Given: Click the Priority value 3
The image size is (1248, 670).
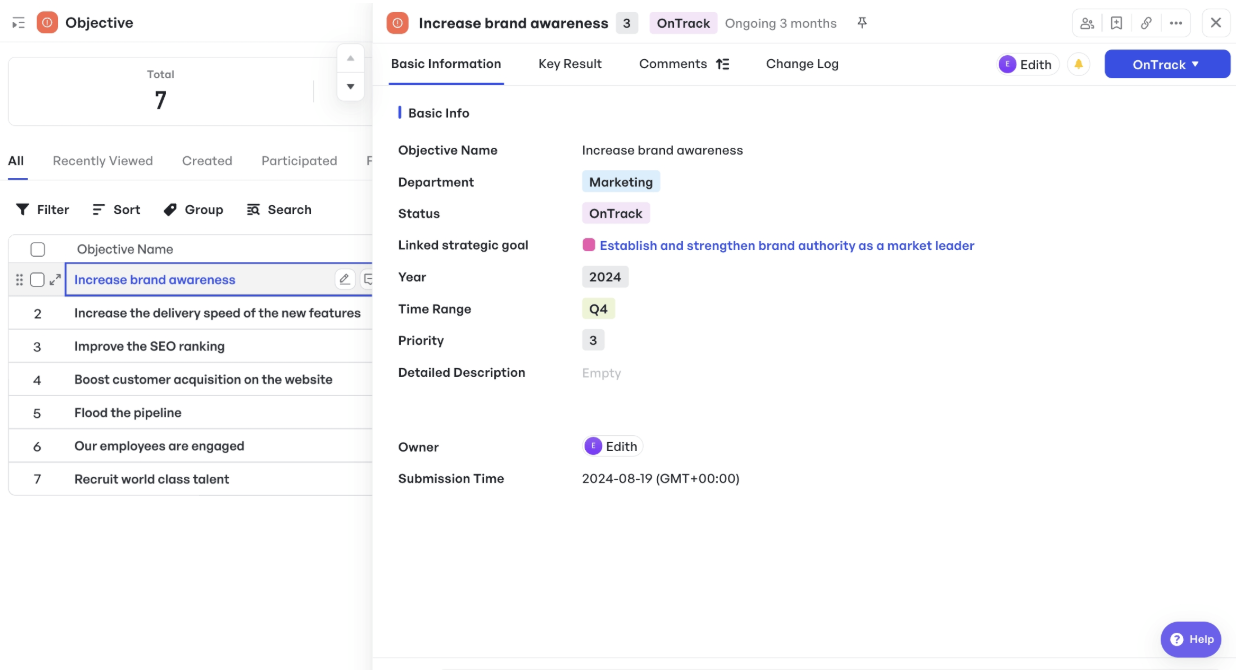Looking at the screenshot, I should pyautogui.click(x=593, y=341).
